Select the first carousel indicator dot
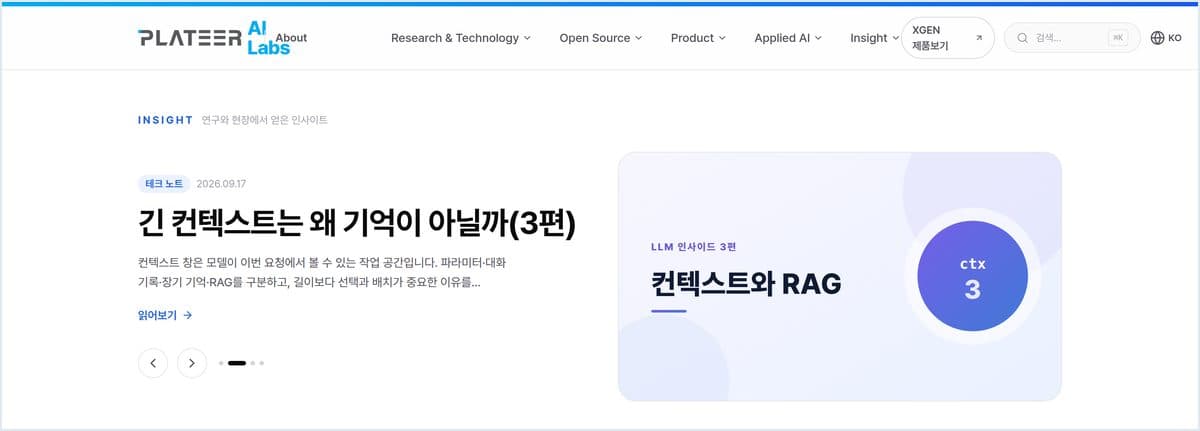The height and width of the screenshot is (431, 1200). click(221, 363)
